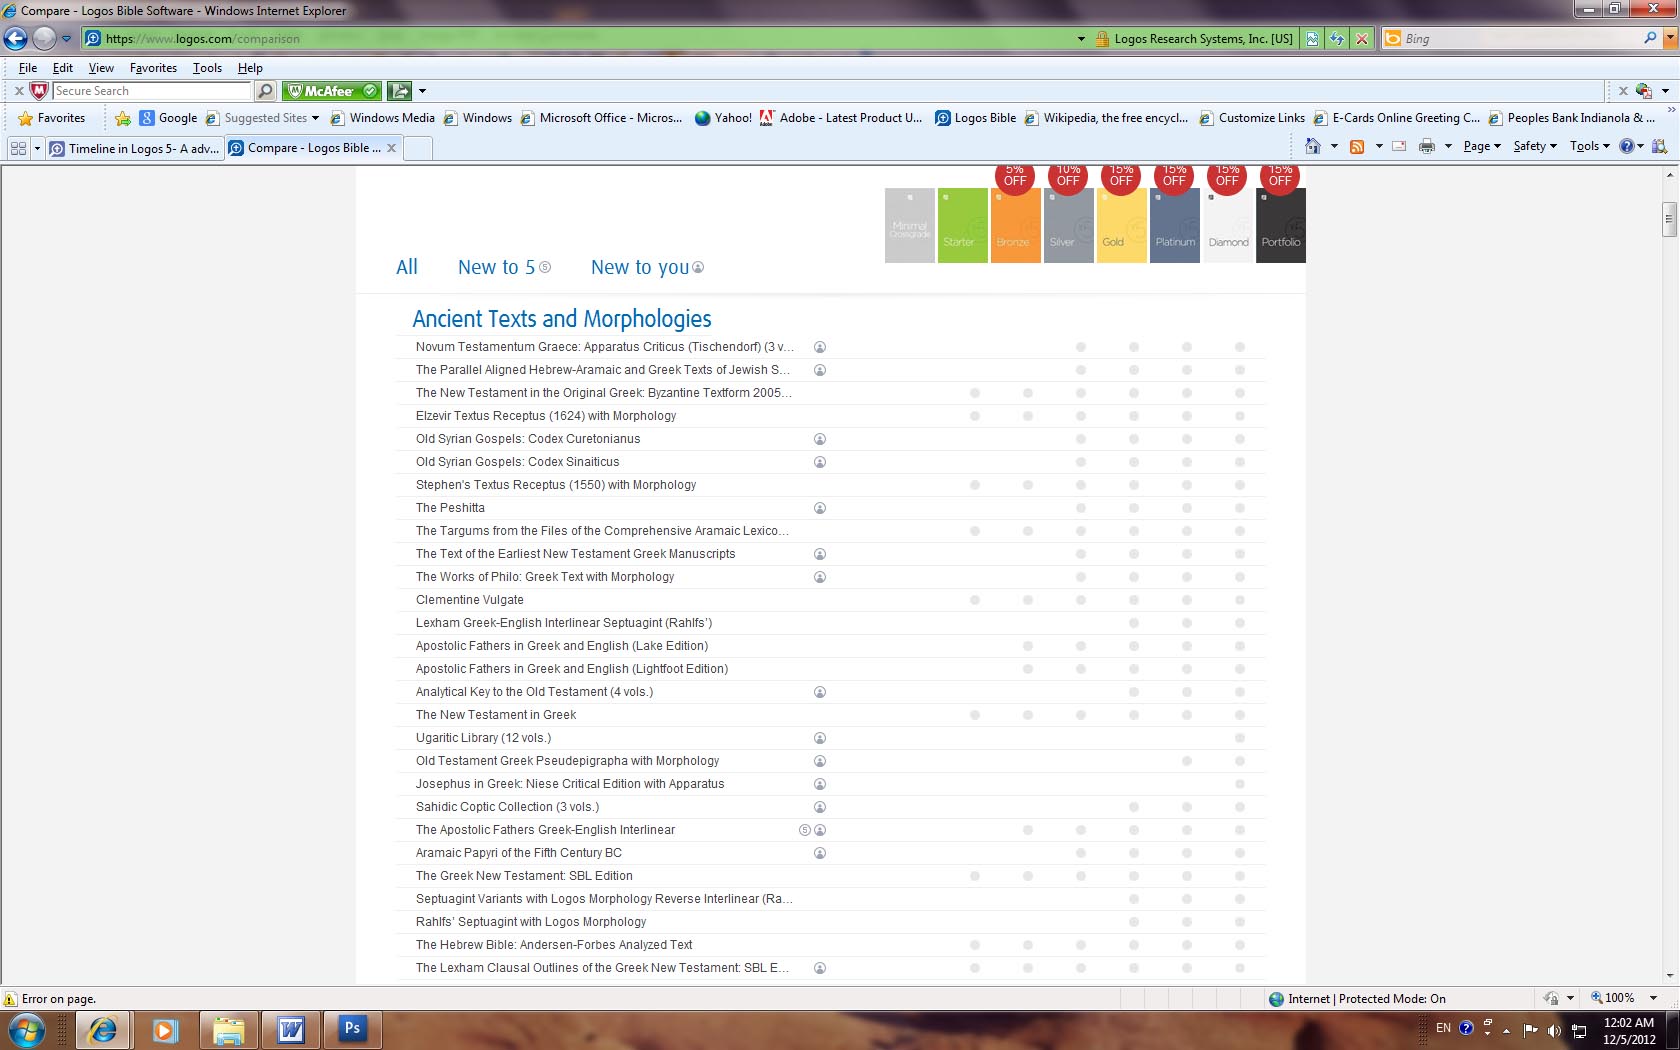Viewport: 1680px width, 1050px height.
Task: Click info icon for Aramaic Papyri row
Action: (x=820, y=853)
